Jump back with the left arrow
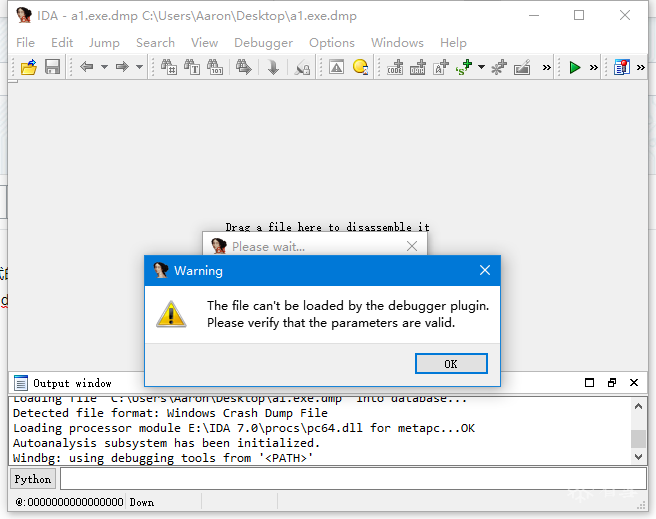This screenshot has width=656, height=519. (86, 67)
